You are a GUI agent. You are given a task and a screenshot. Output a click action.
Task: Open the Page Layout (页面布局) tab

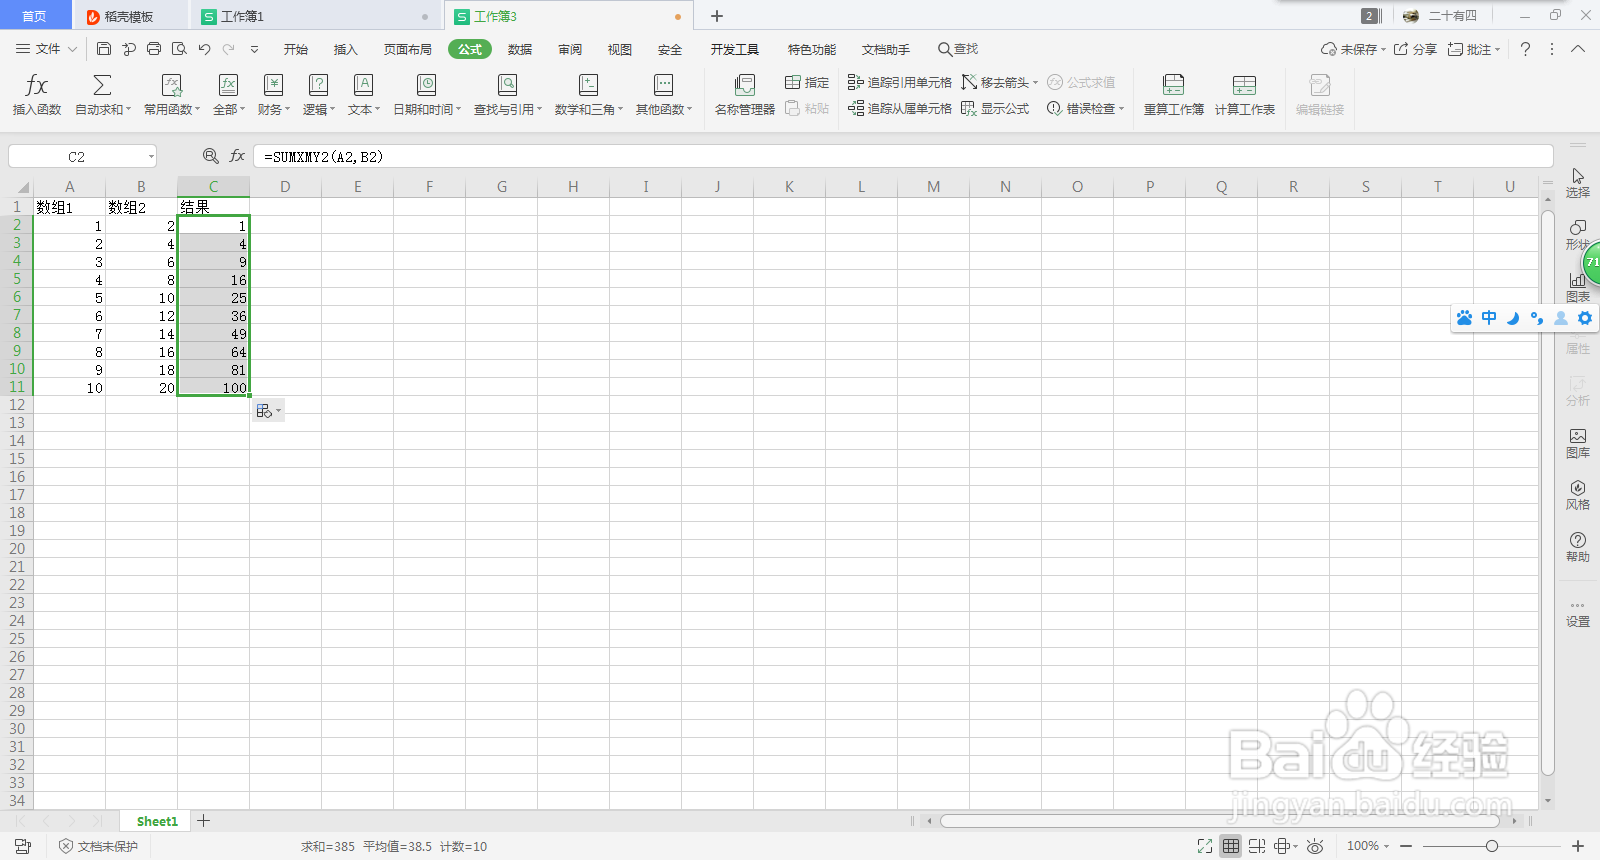407,49
